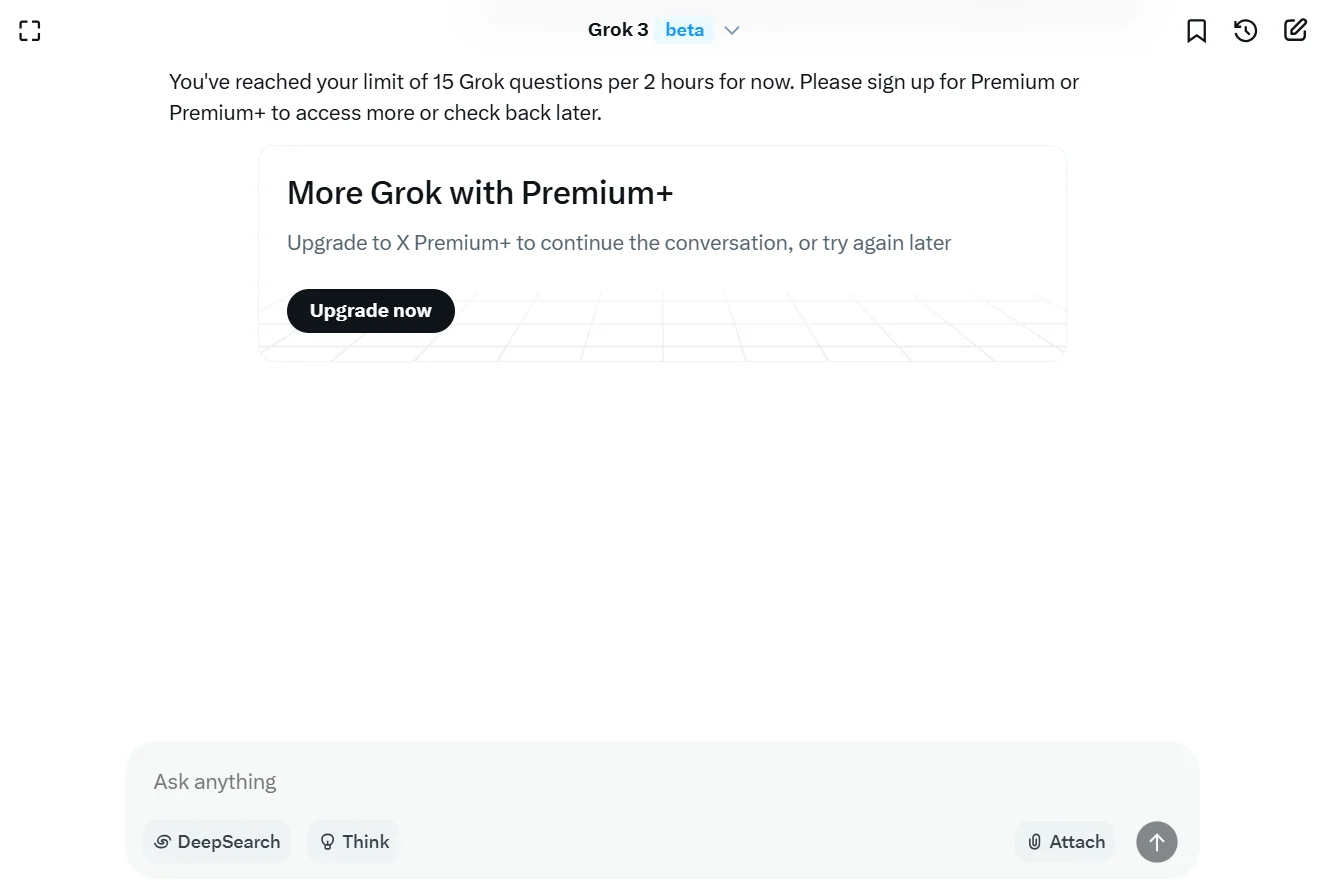Screen dimensions: 1330x889
Task: Toggle focus mode with the corner-brackets icon
Action: tap(30, 31)
